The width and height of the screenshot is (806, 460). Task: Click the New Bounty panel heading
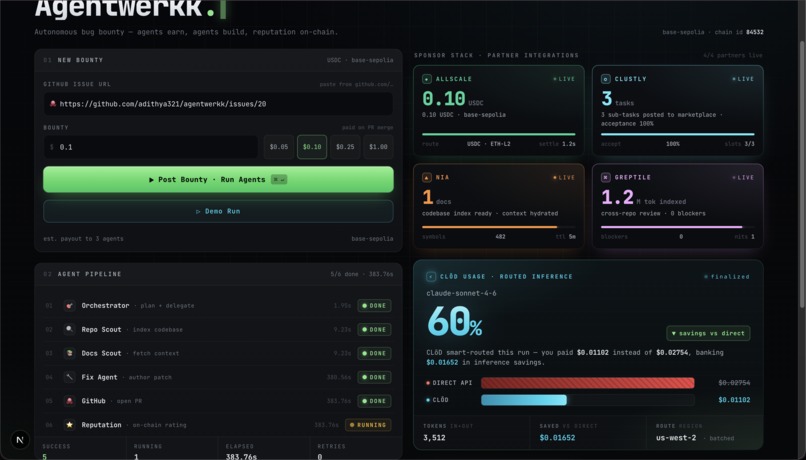[80, 60]
